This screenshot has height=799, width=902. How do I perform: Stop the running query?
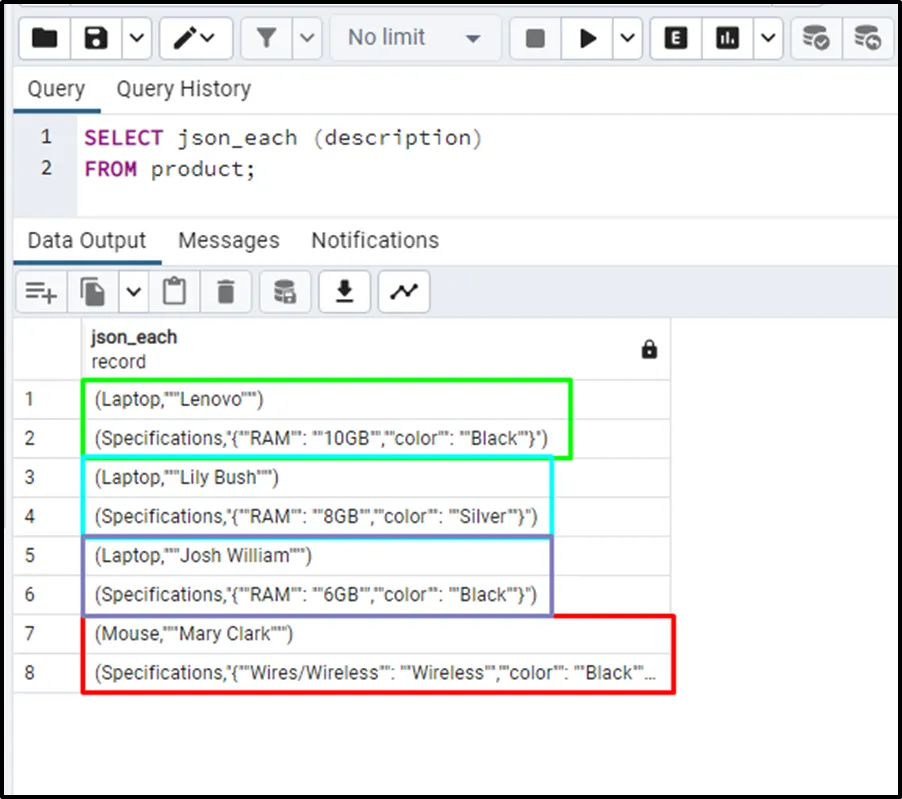535,39
